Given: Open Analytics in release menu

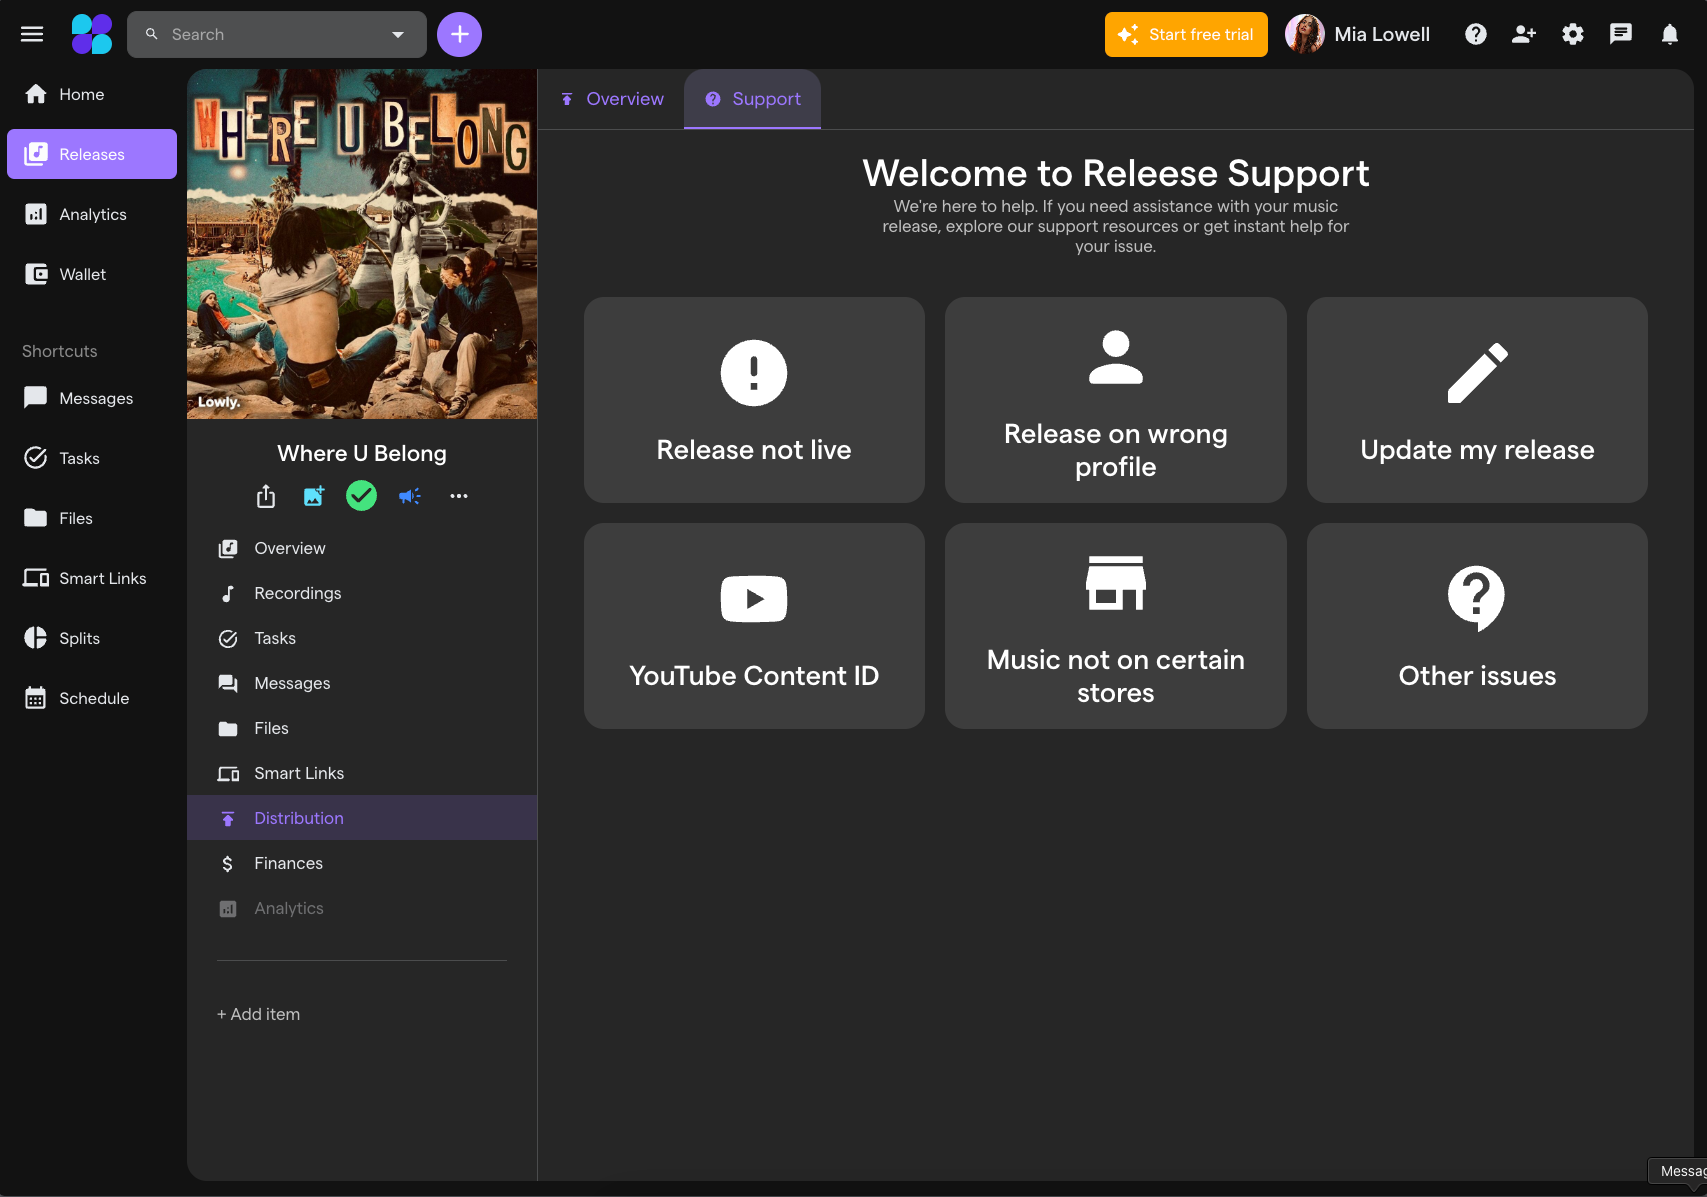Looking at the screenshot, I should [x=362, y=908].
